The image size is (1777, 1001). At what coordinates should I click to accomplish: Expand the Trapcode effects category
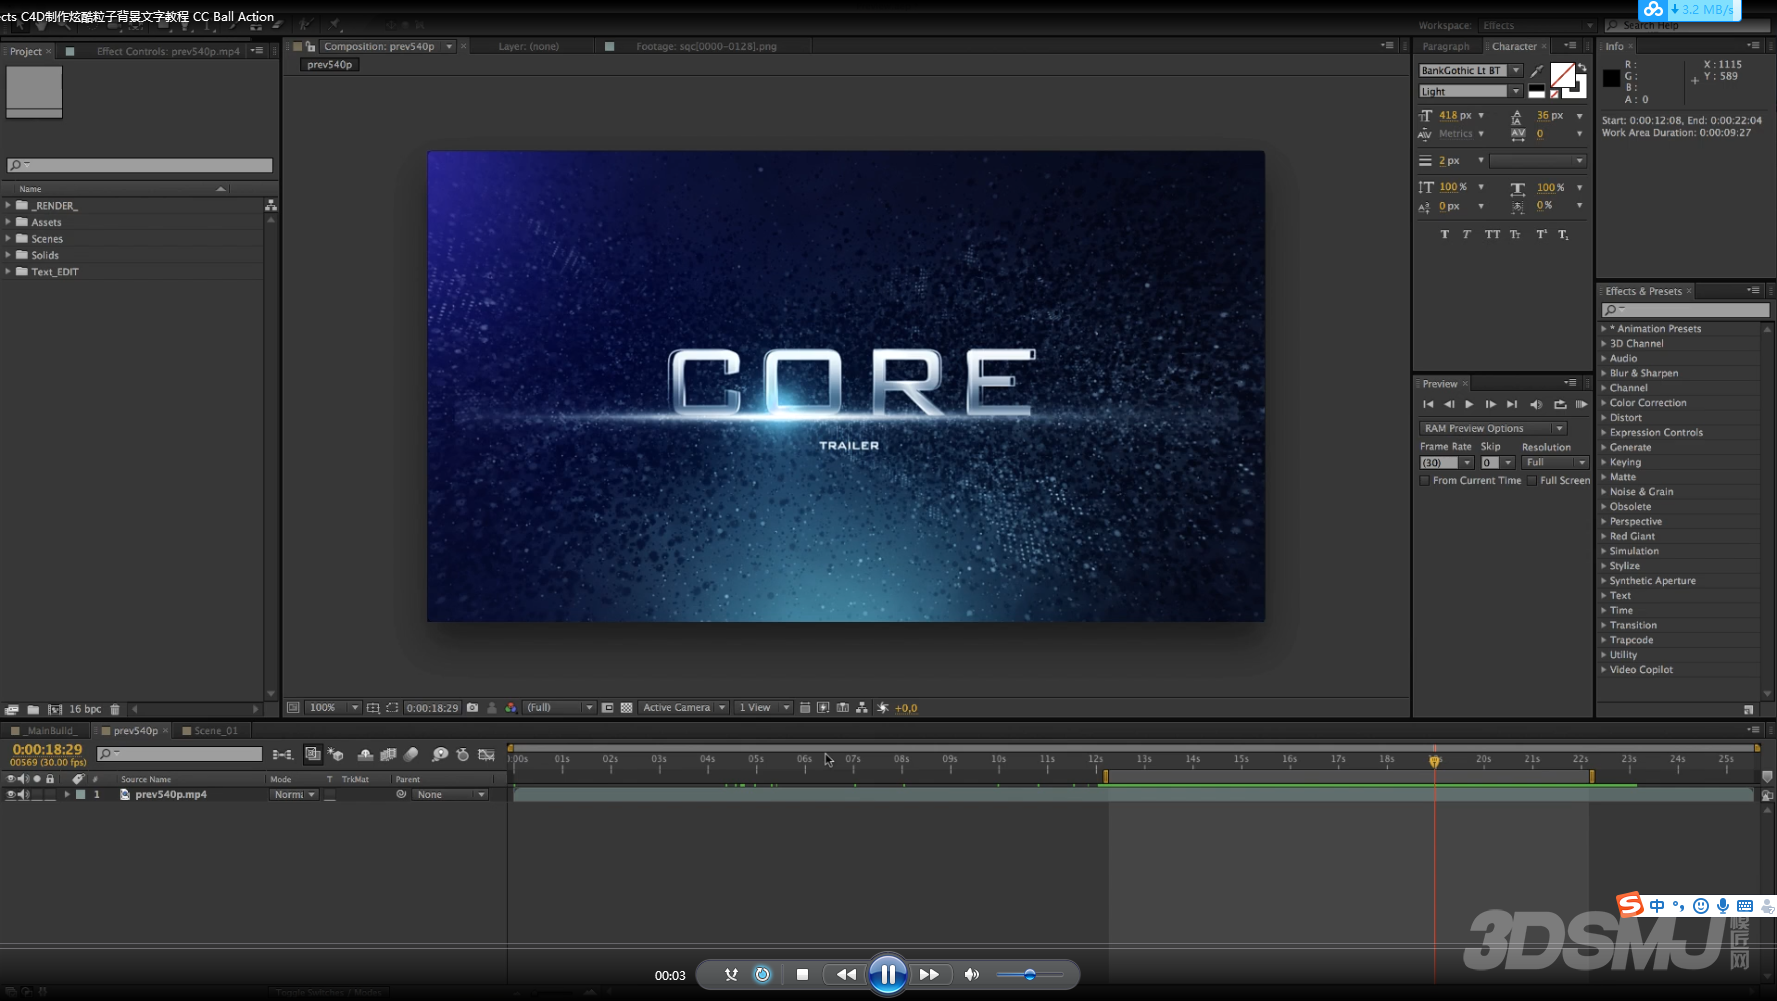pos(1603,640)
